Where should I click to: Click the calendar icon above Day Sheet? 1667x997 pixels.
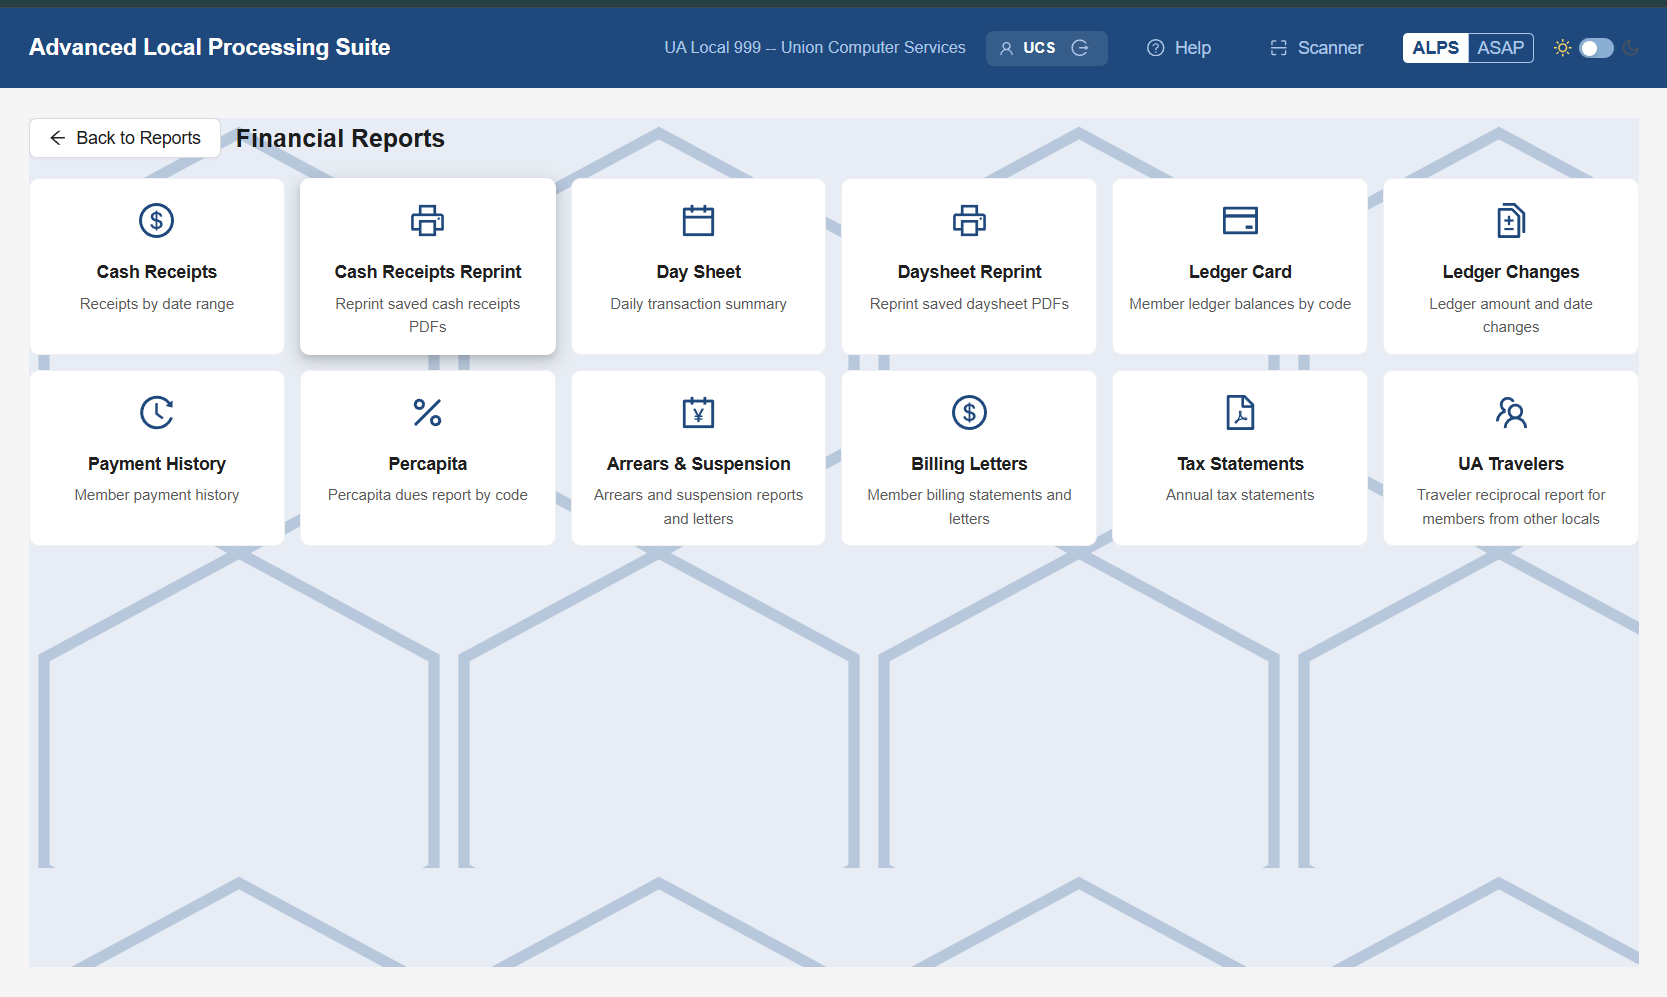click(698, 220)
